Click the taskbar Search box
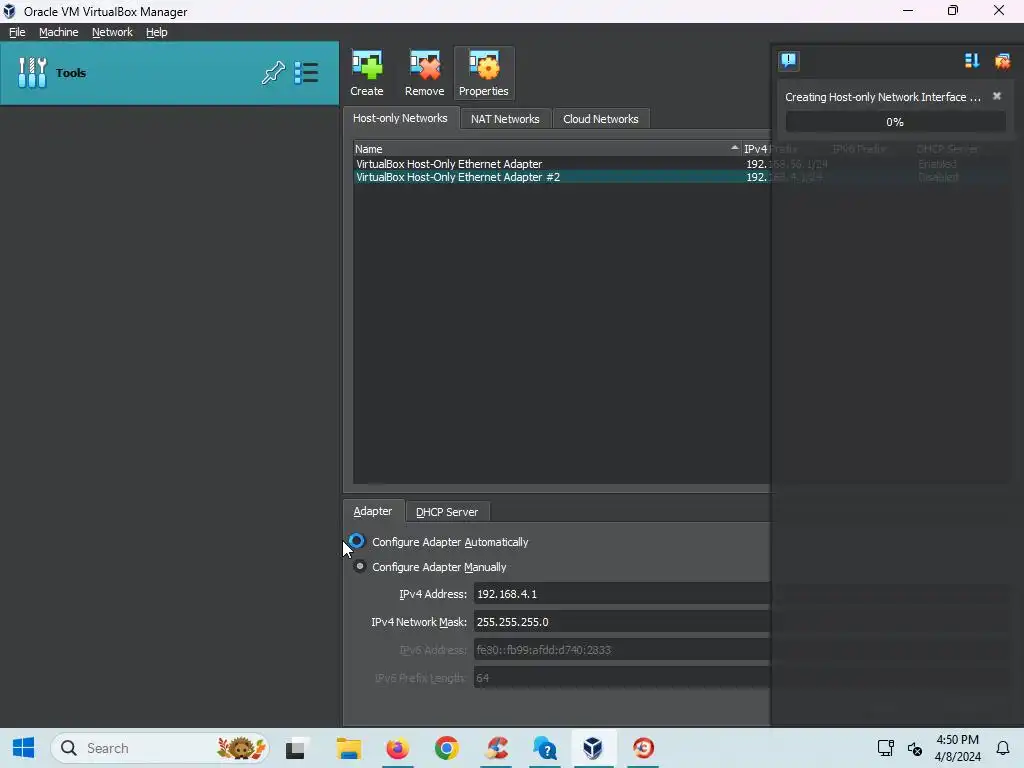Image resolution: width=1024 pixels, height=768 pixels. click(160, 748)
